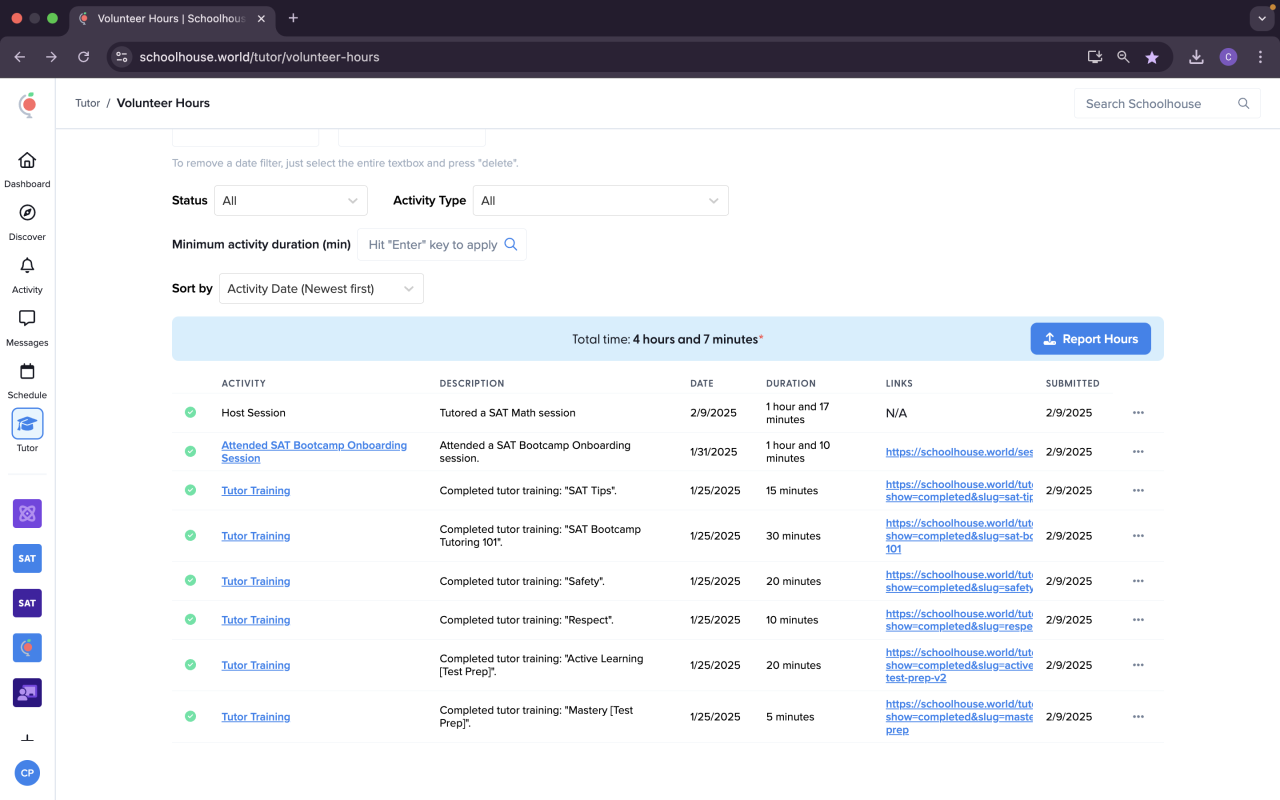Select the Tutor graduation cap icon

click(x=27, y=425)
